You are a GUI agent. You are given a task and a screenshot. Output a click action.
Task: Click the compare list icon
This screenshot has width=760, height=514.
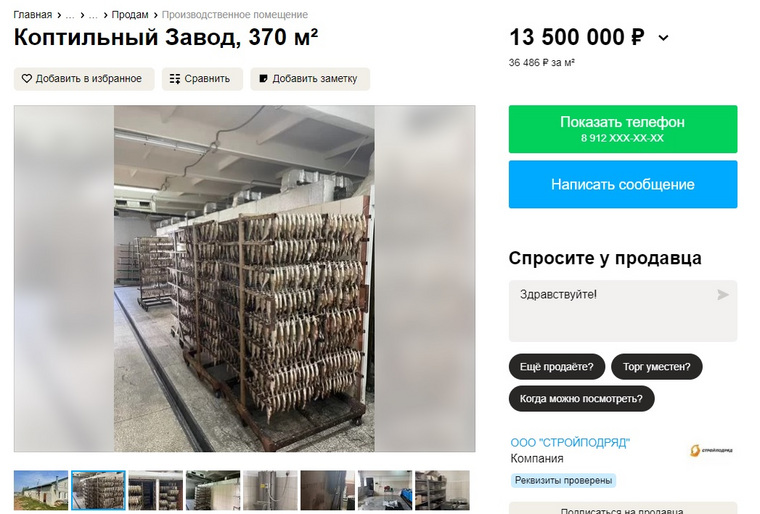point(175,79)
